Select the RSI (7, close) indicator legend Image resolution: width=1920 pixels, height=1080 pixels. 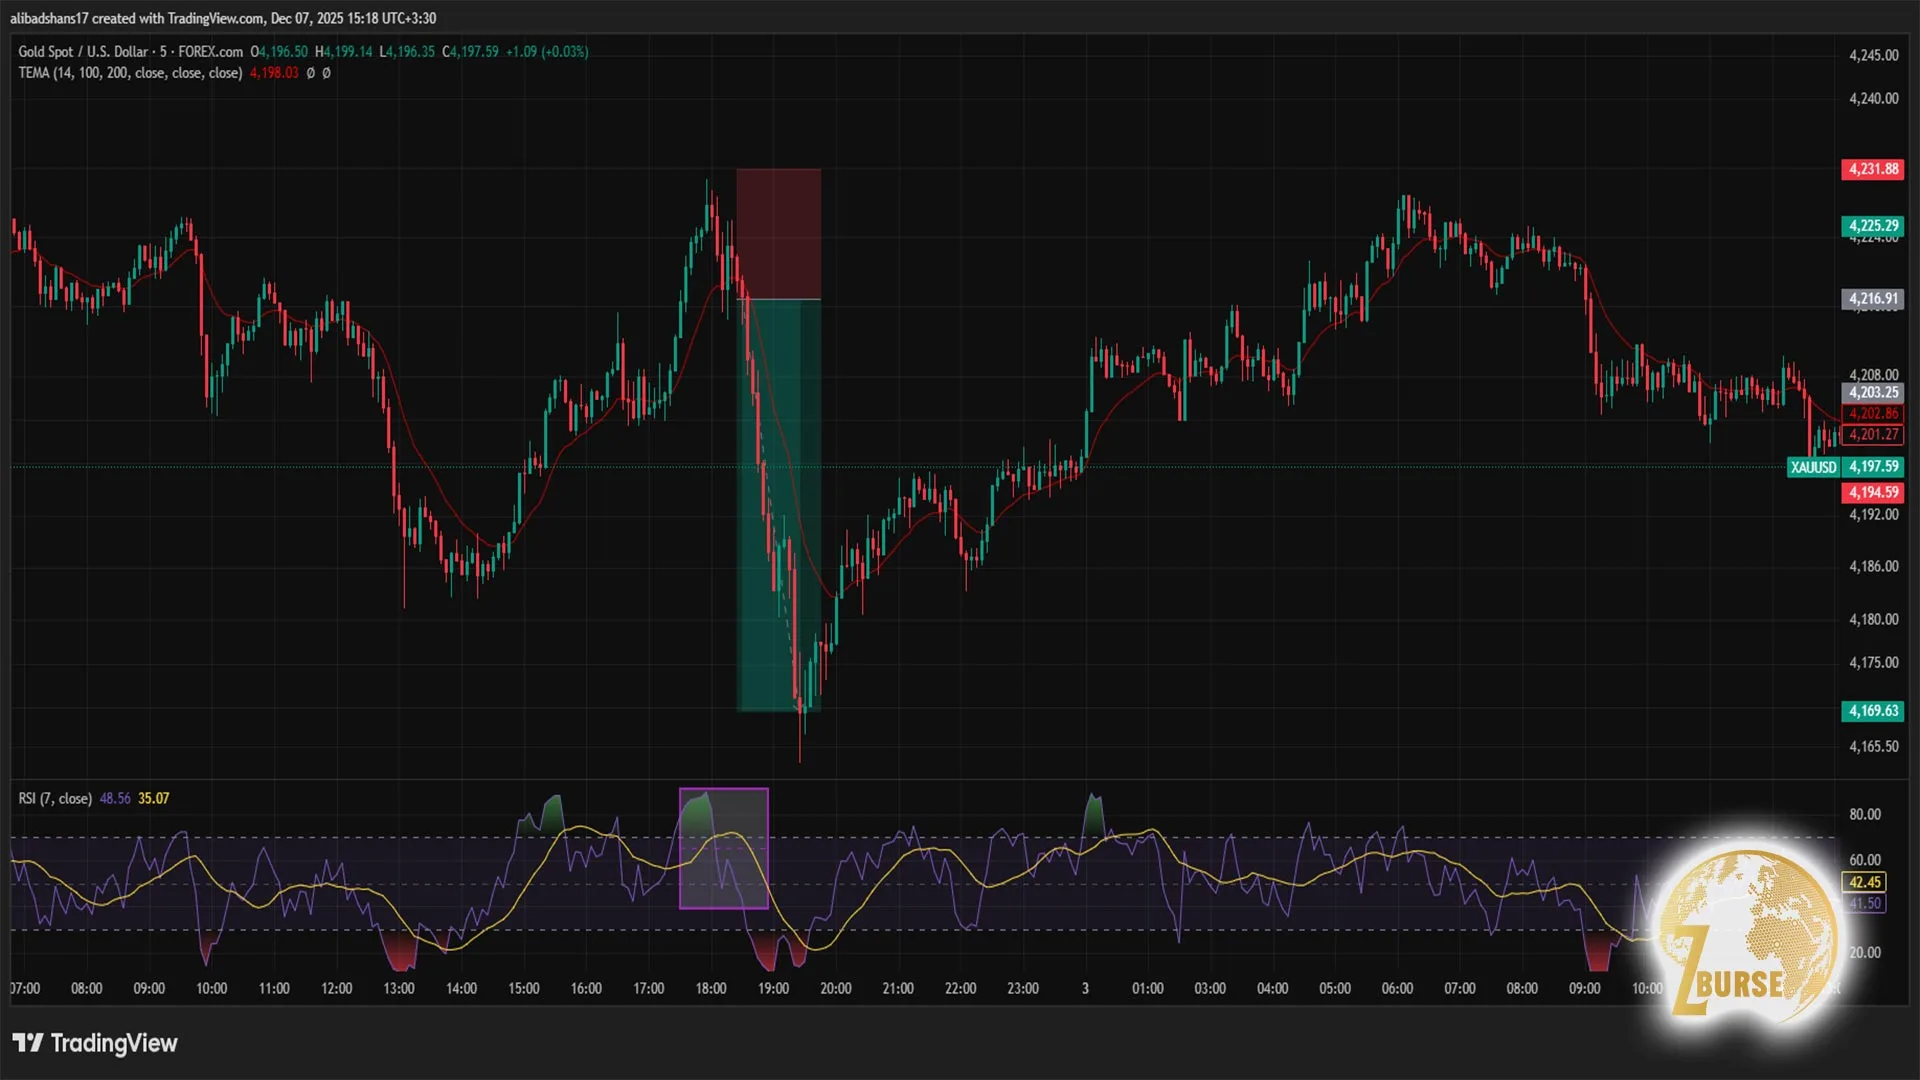pyautogui.click(x=55, y=798)
